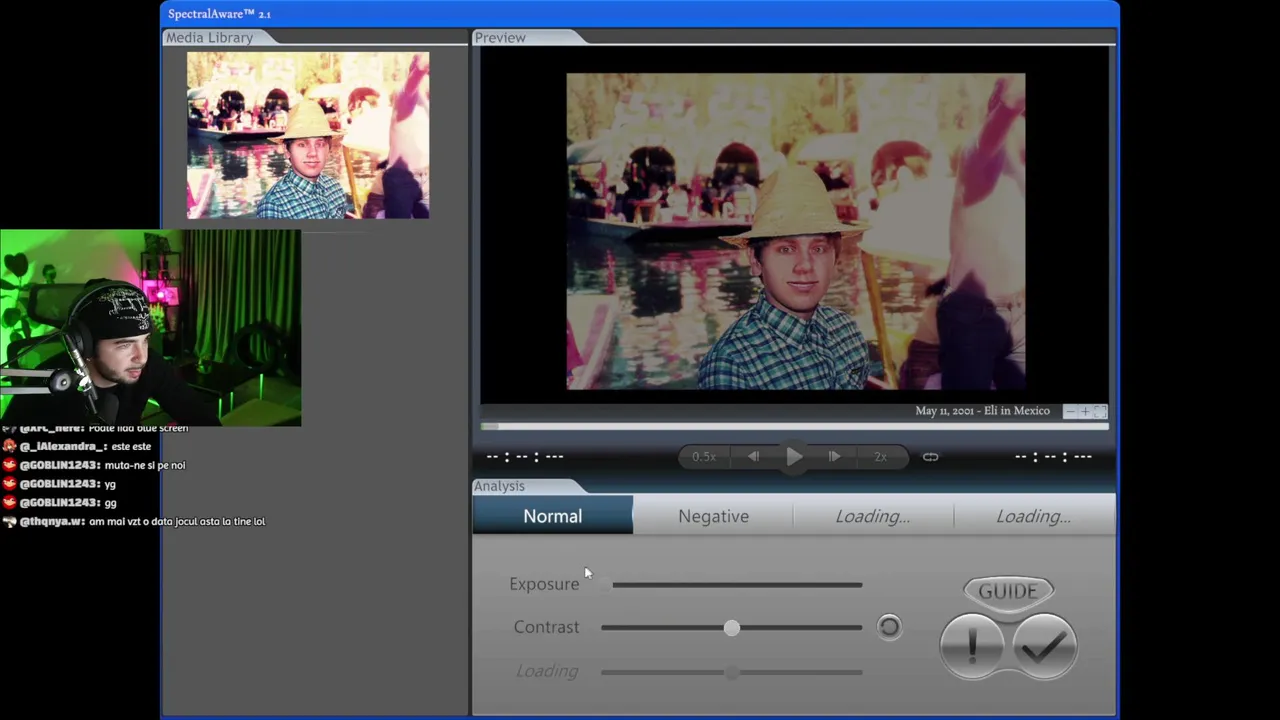Click the Contrast label
The height and width of the screenshot is (720, 1280).
coord(546,627)
